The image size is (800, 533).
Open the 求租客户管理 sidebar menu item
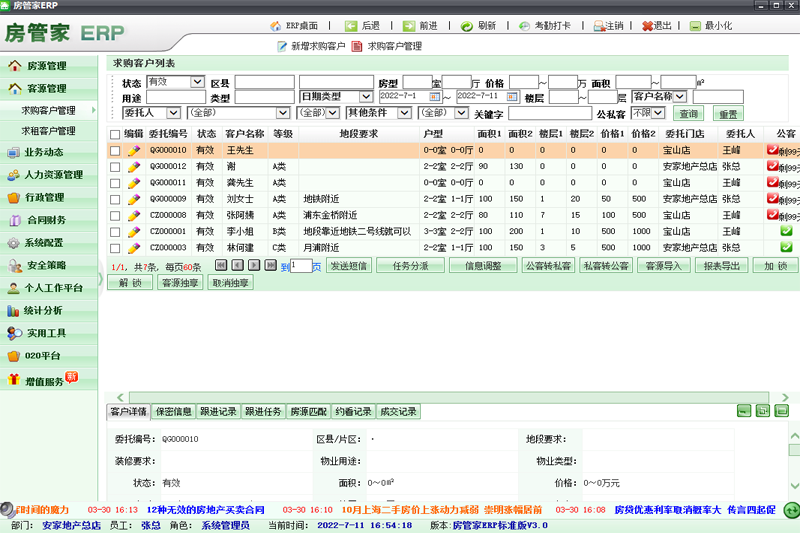[x=48, y=131]
